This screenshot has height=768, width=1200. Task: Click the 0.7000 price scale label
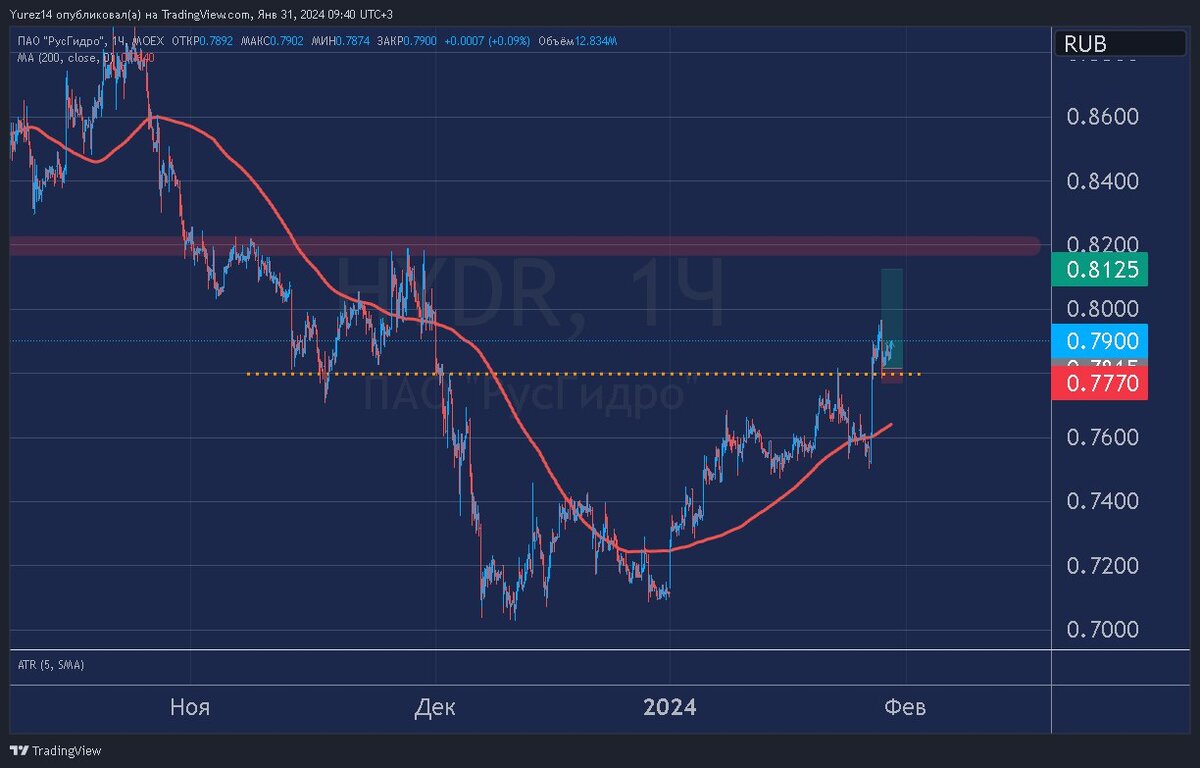click(x=1103, y=629)
